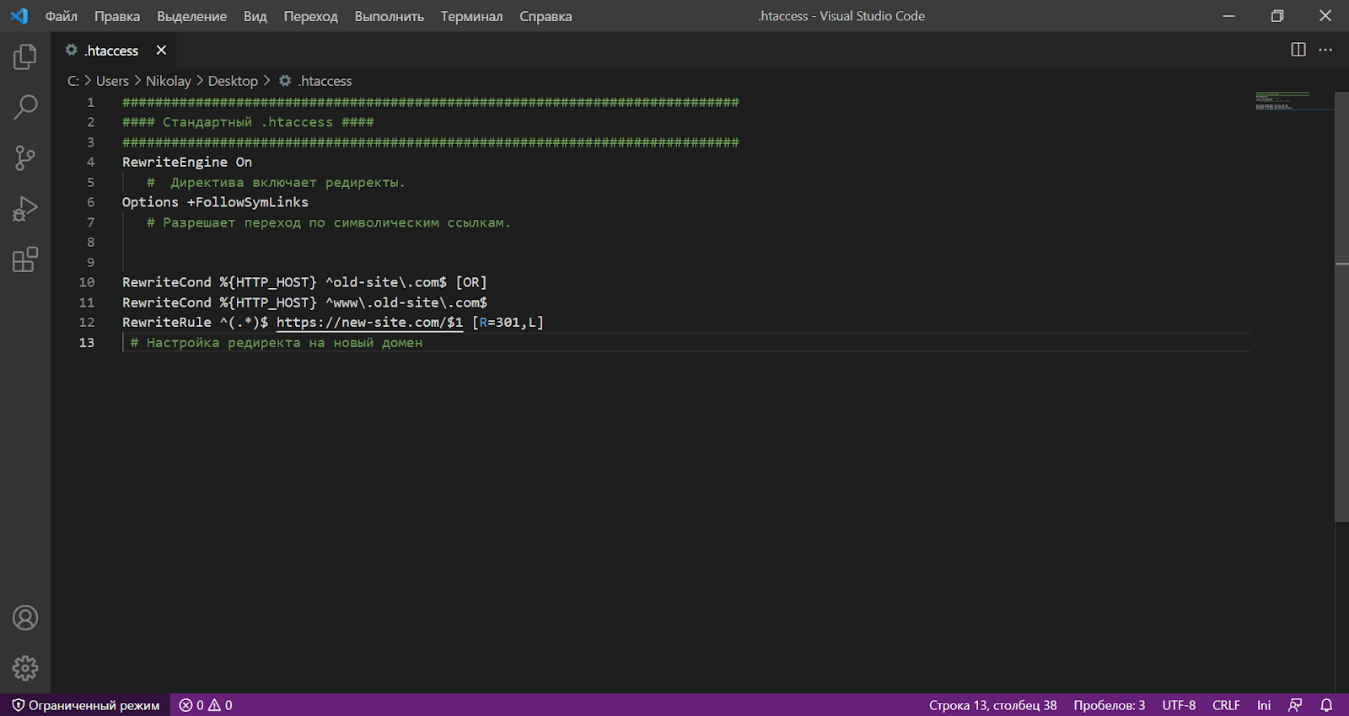Expand the Desktop breadcrumb
The image size is (1349, 716).
click(233, 81)
